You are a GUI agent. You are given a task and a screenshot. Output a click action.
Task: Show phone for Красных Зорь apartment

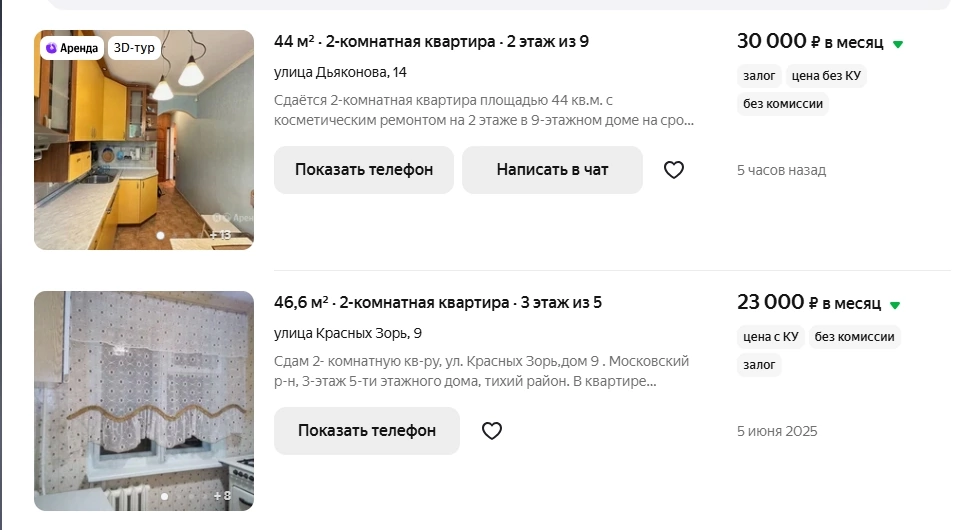(367, 431)
